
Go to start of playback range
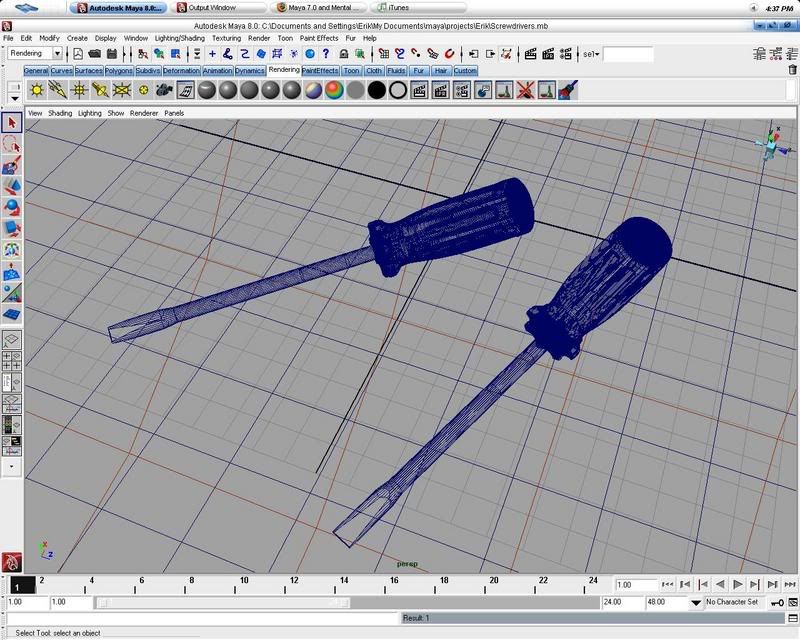click(667, 584)
